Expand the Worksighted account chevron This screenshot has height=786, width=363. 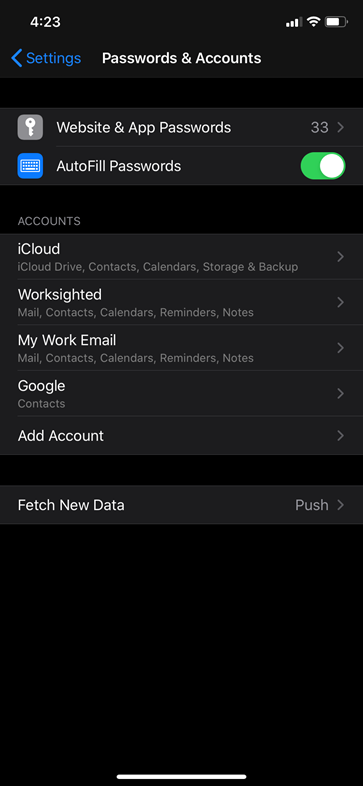pos(340,302)
